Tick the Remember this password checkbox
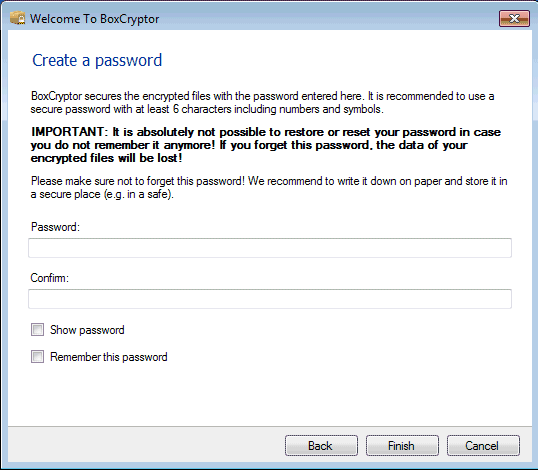The width and height of the screenshot is (538, 470). 37,356
